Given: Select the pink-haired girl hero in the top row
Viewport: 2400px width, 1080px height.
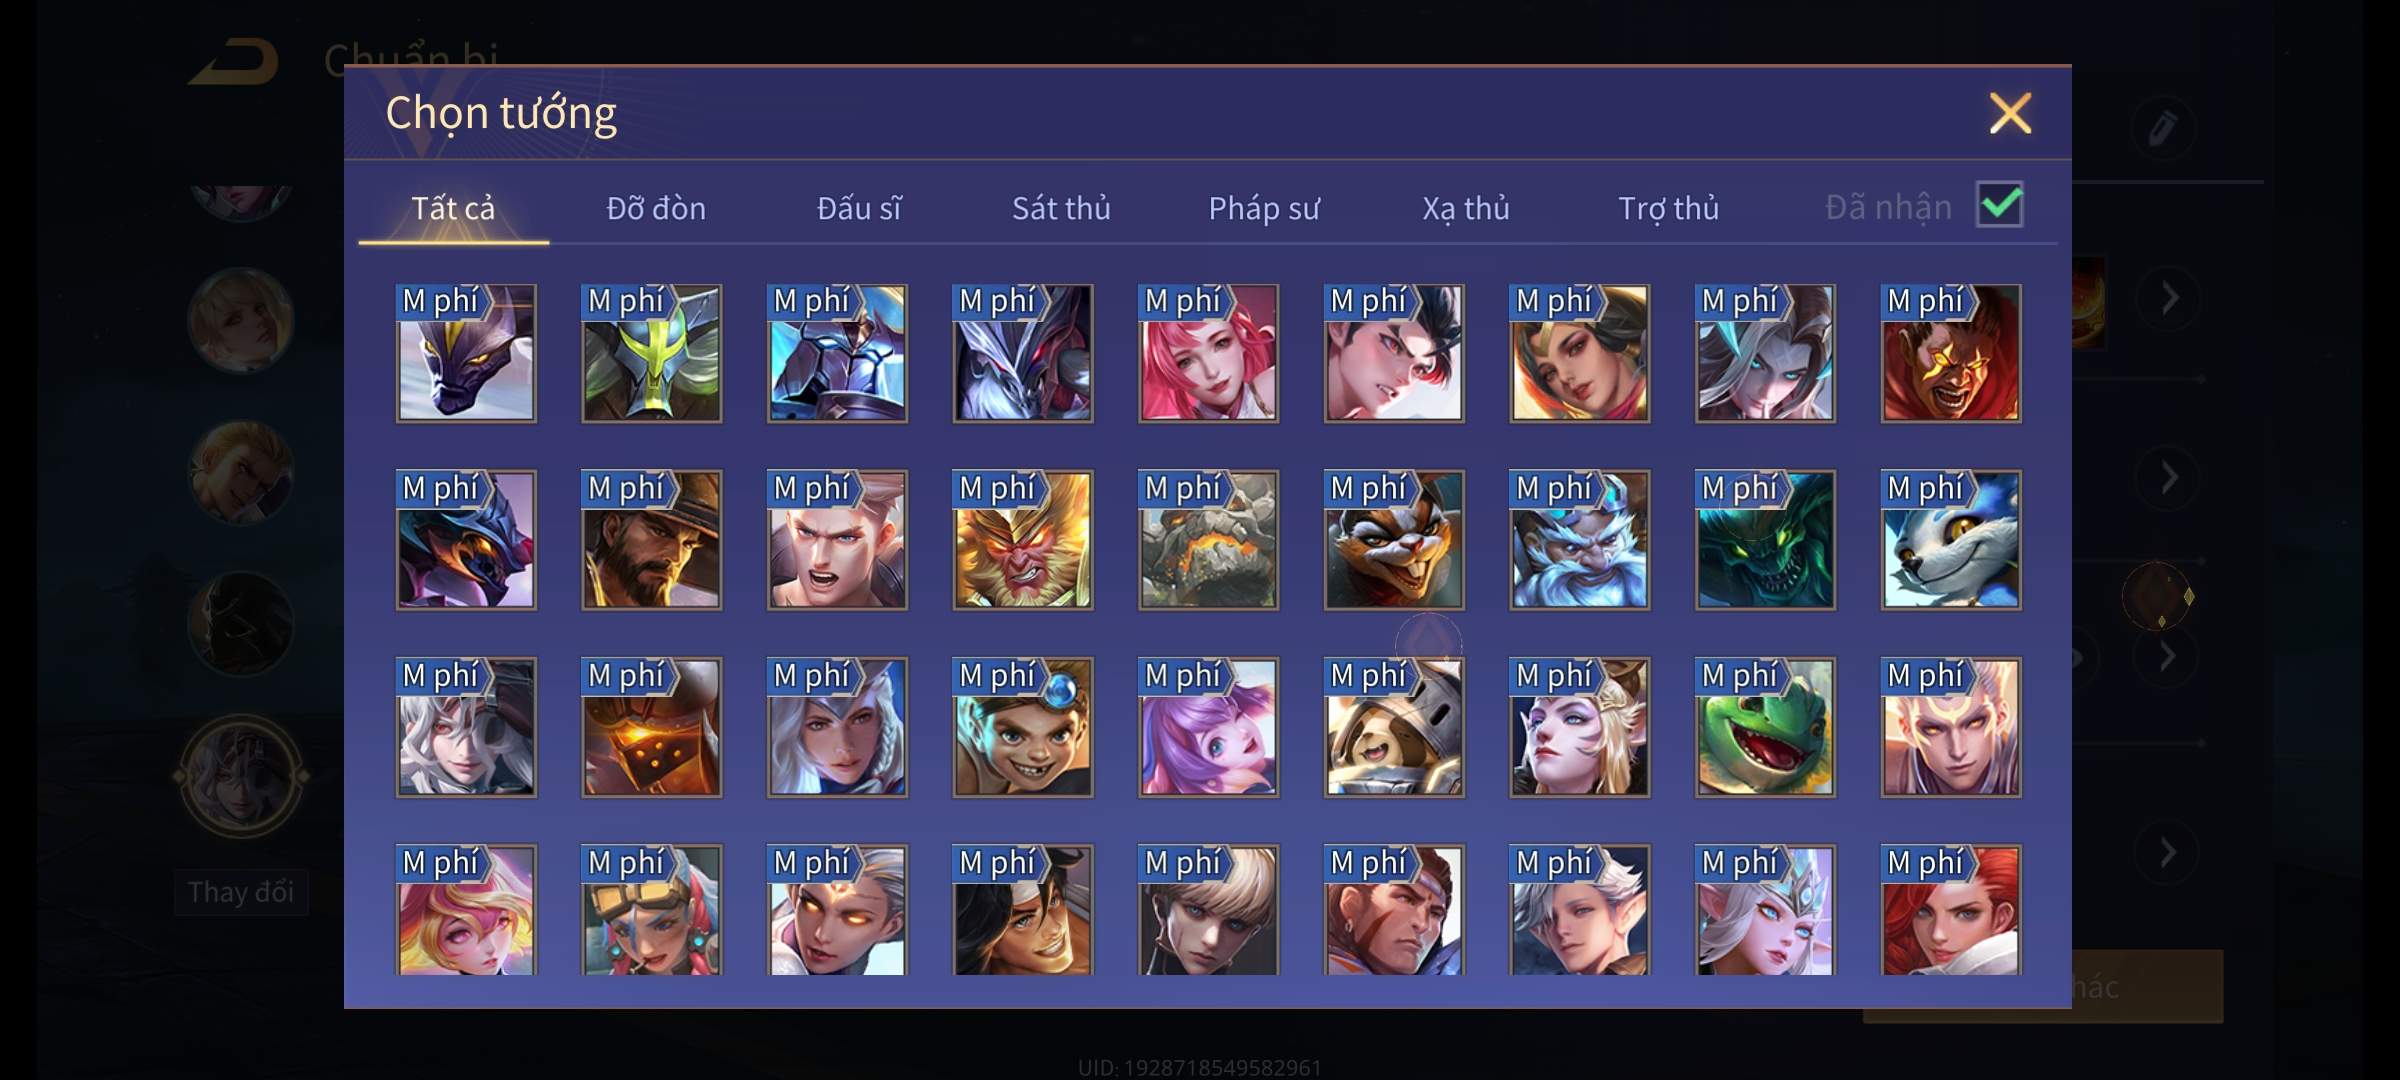Looking at the screenshot, I should (x=1208, y=353).
